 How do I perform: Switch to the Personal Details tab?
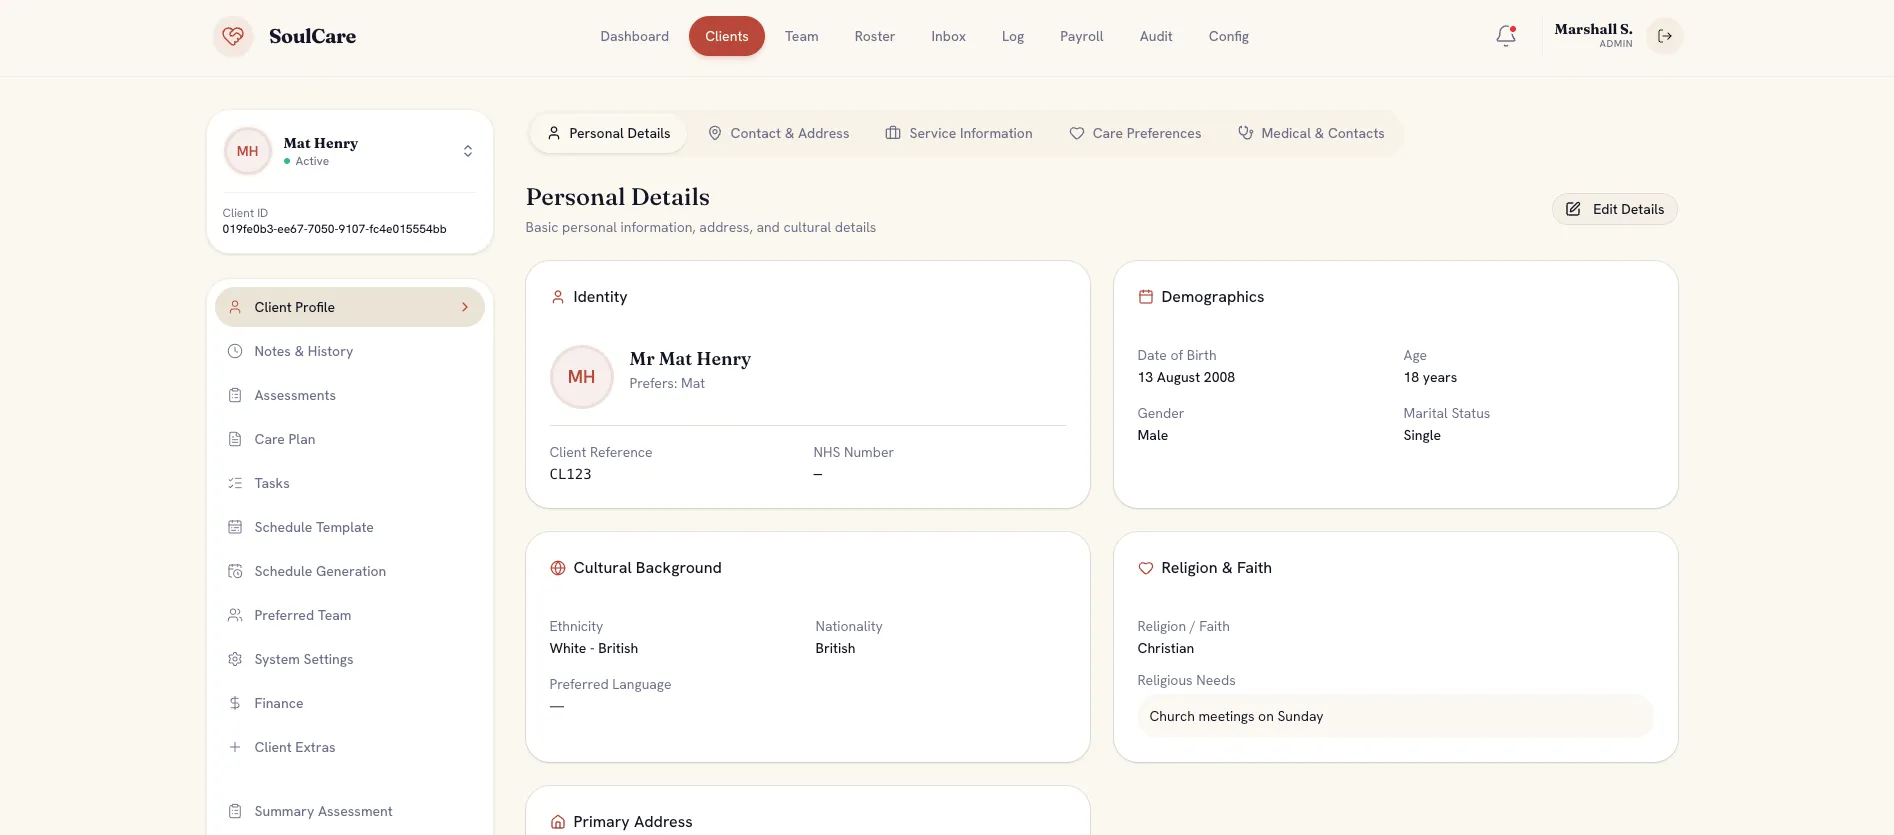609,133
